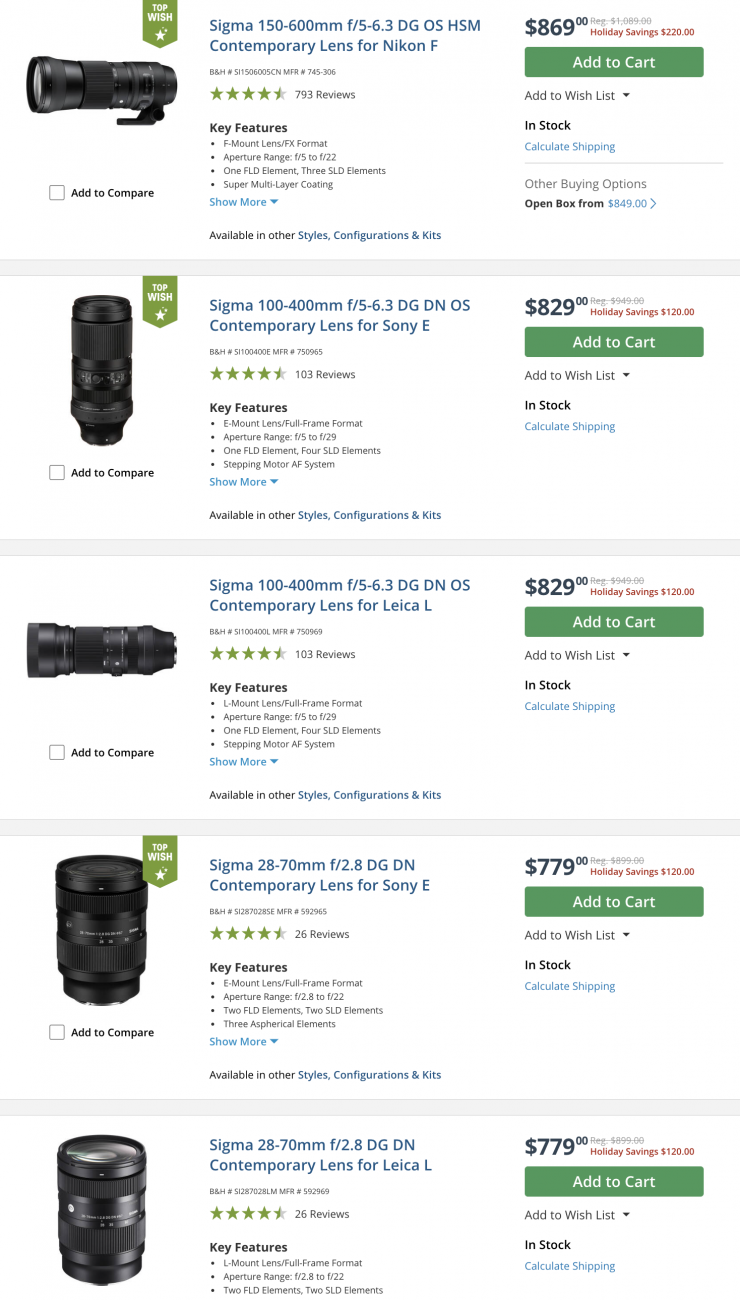Open Styles, Configurations & Kits for 150-600mm
740x1300 pixels.
(x=369, y=235)
